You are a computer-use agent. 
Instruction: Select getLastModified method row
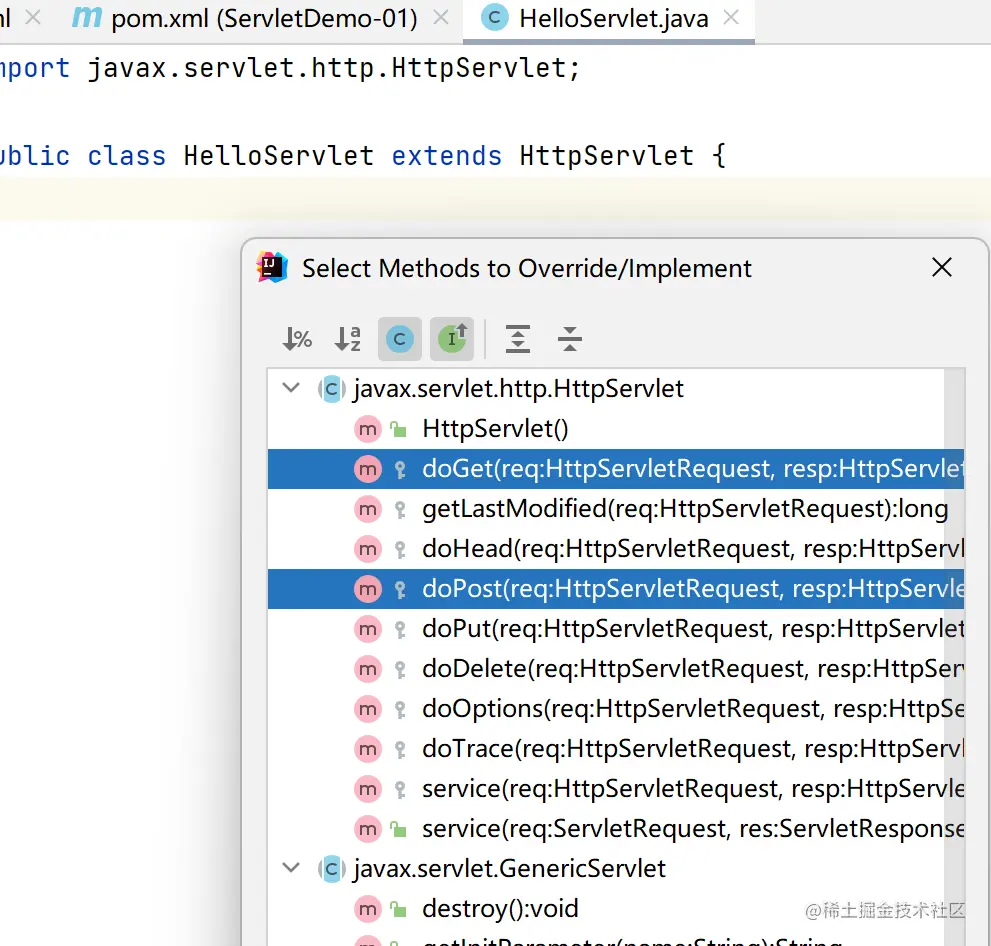(x=616, y=509)
